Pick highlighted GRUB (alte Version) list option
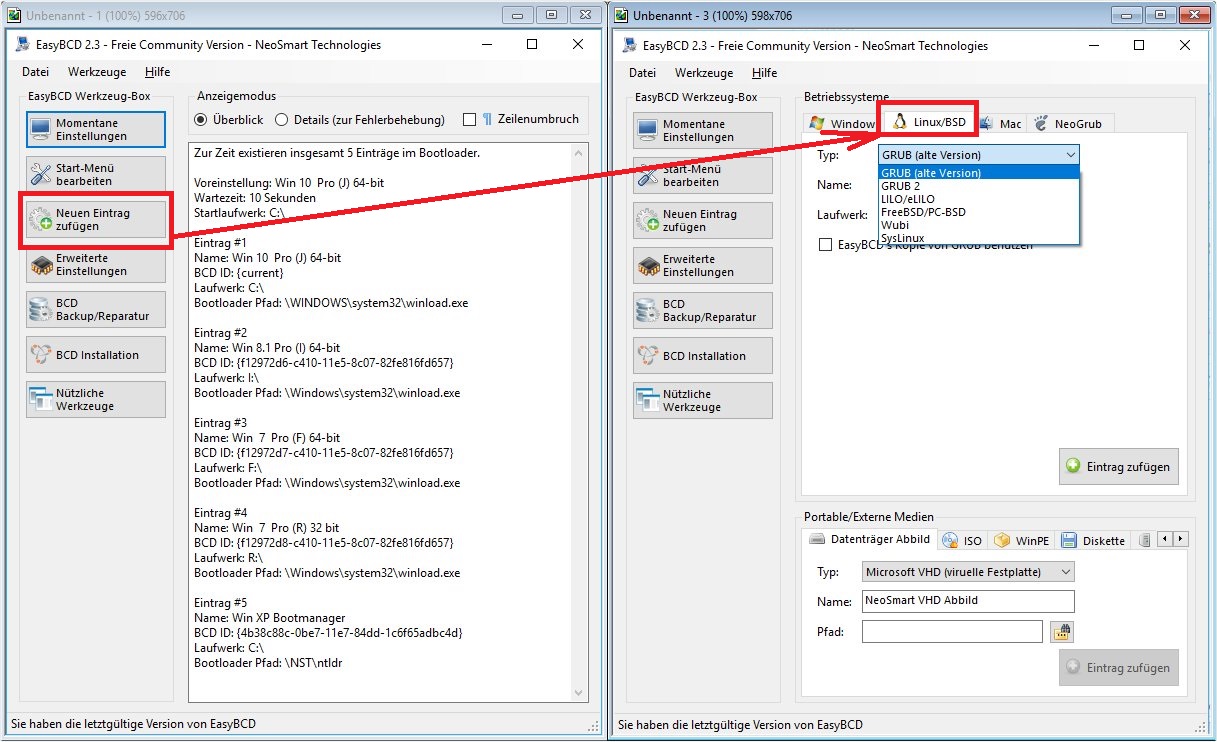 pos(979,173)
